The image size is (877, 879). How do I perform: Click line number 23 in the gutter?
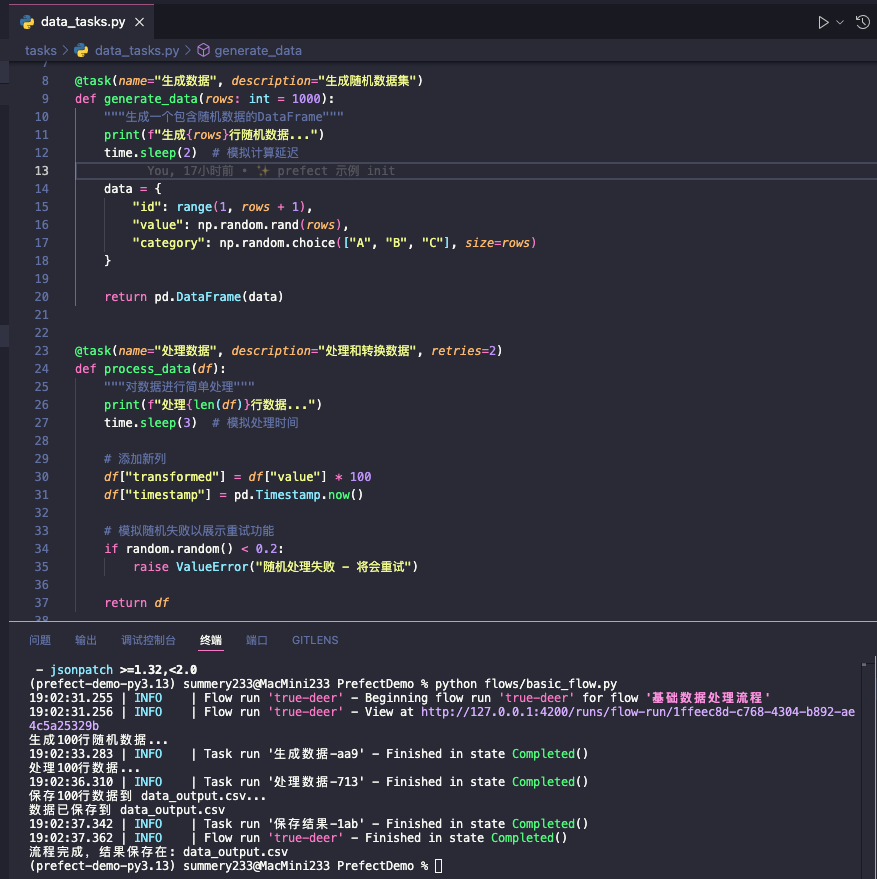(x=41, y=350)
